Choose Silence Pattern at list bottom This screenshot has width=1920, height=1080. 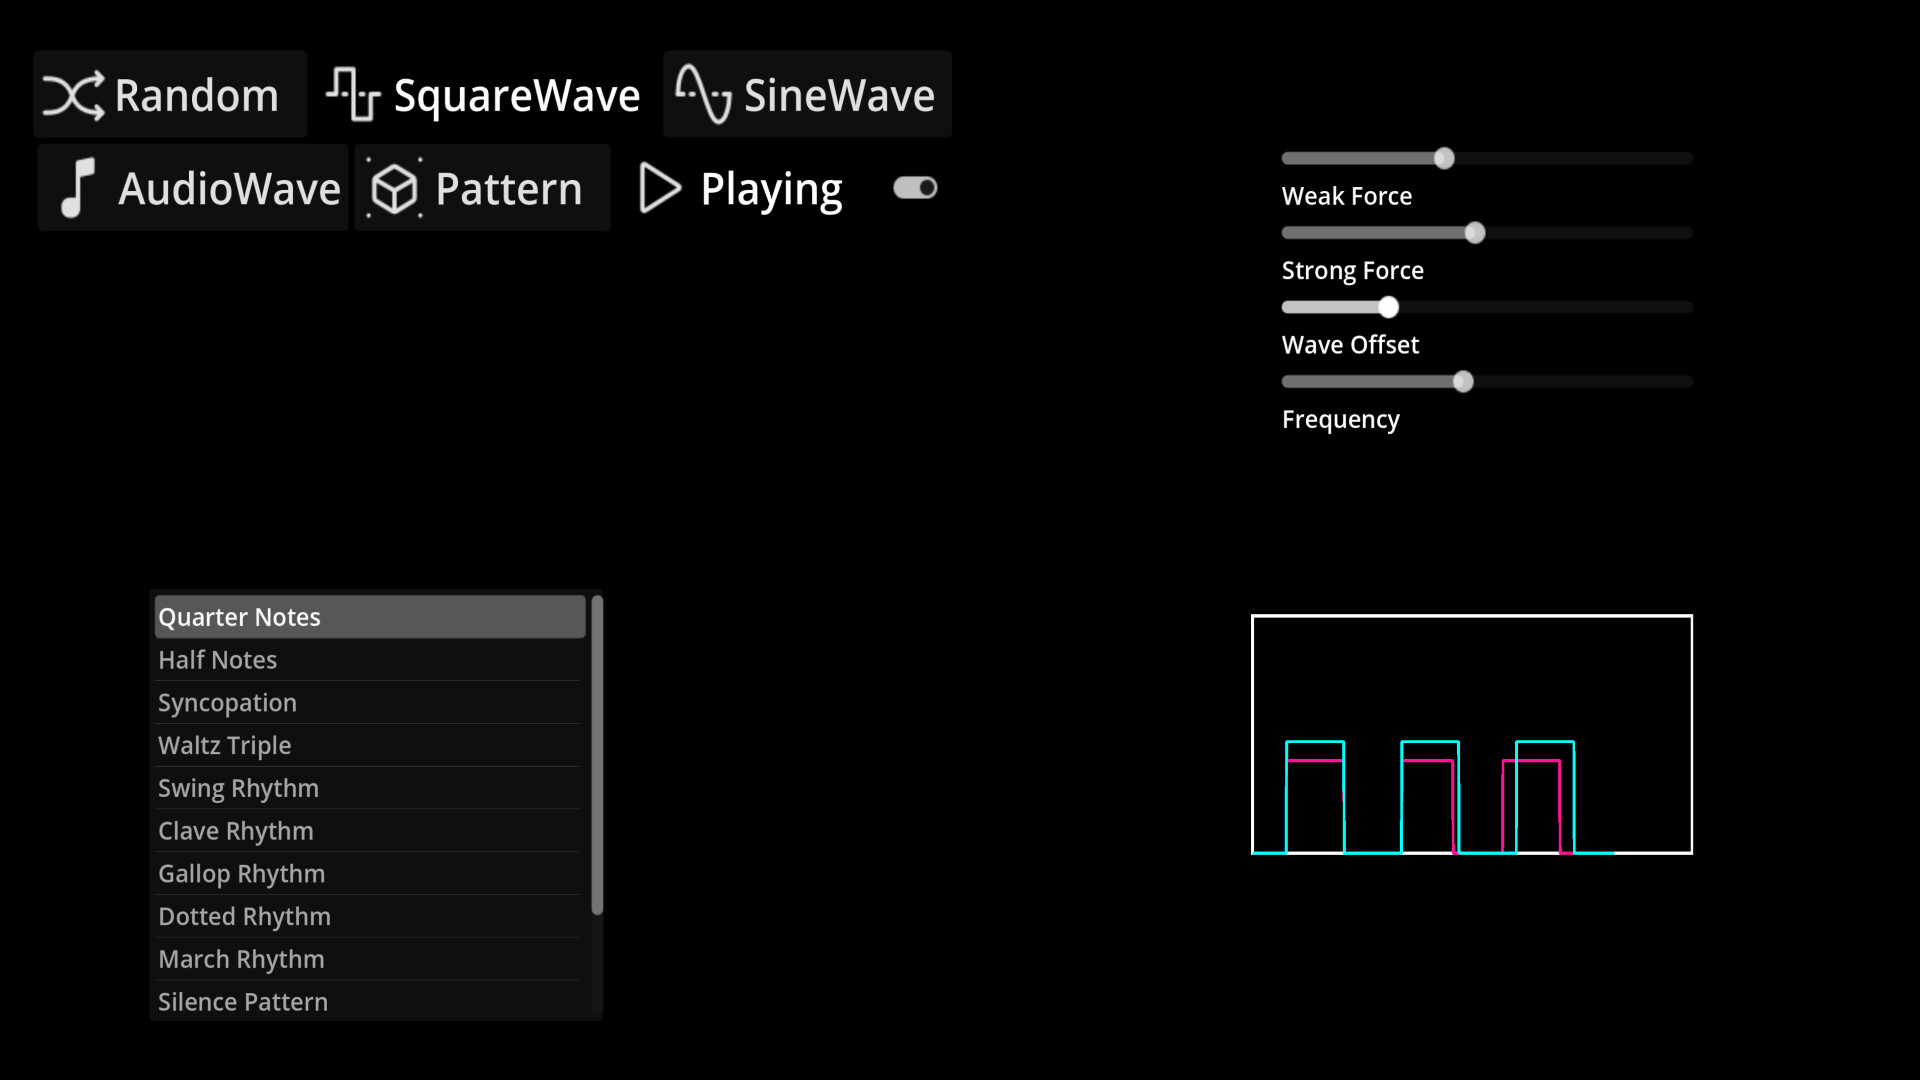(x=367, y=1001)
